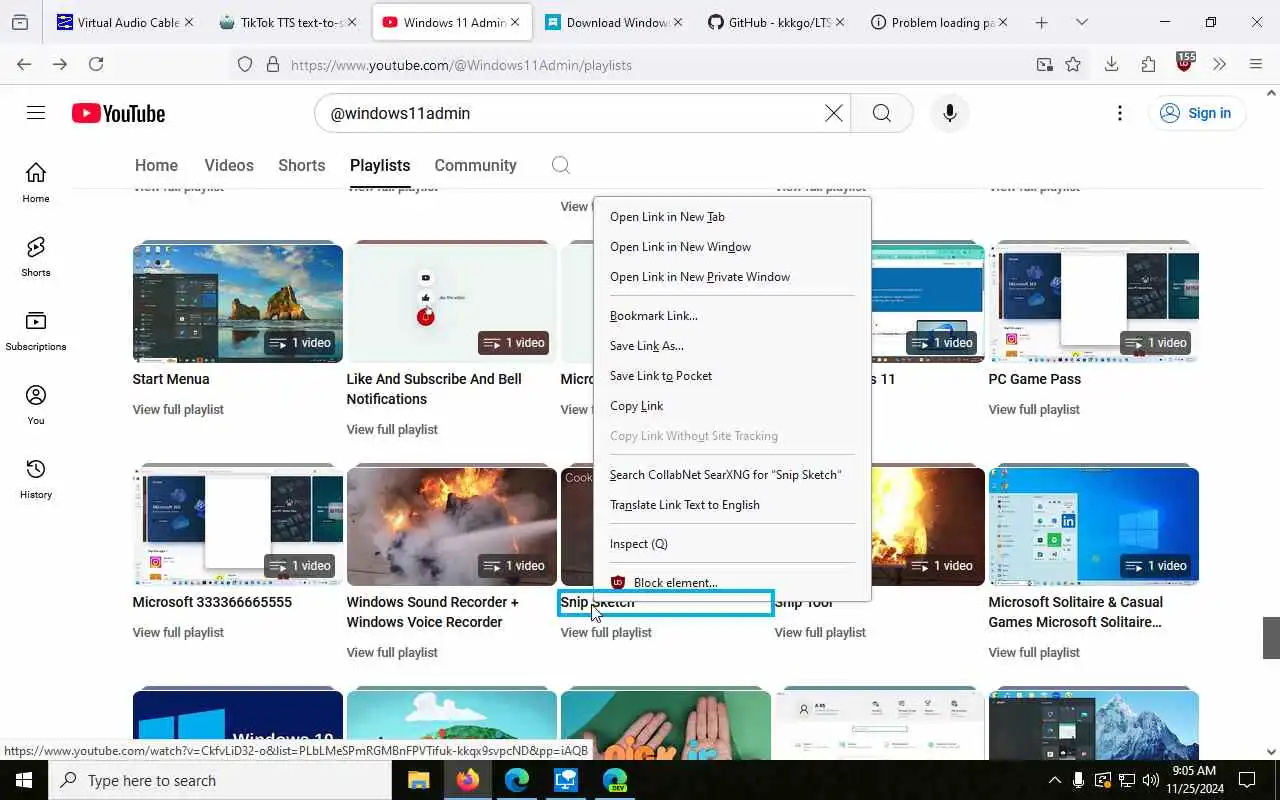
Task: Choose Inspect (Q) from context menu
Action: click(x=732, y=543)
